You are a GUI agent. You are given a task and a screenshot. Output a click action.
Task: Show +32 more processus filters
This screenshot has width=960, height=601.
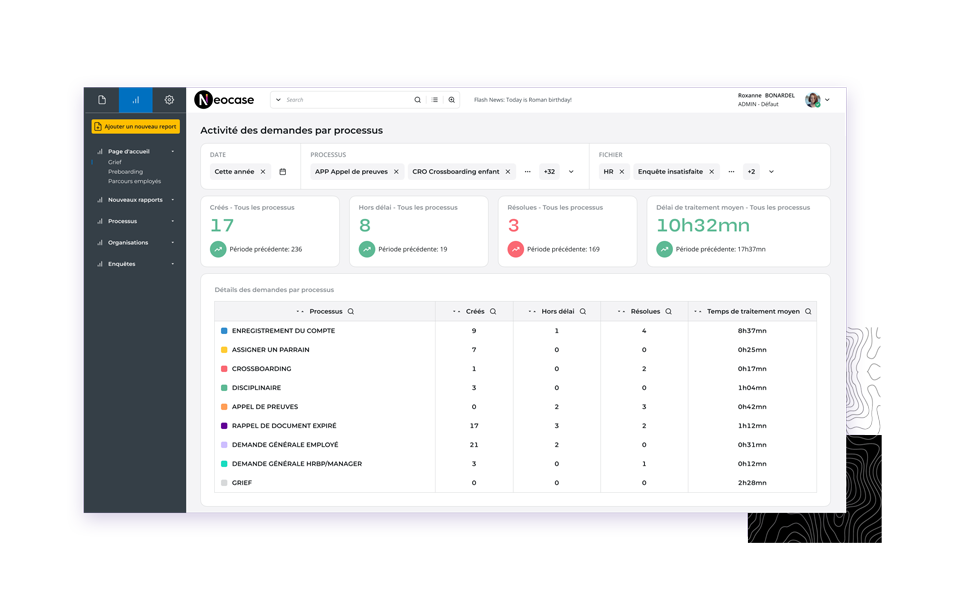(x=550, y=172)
